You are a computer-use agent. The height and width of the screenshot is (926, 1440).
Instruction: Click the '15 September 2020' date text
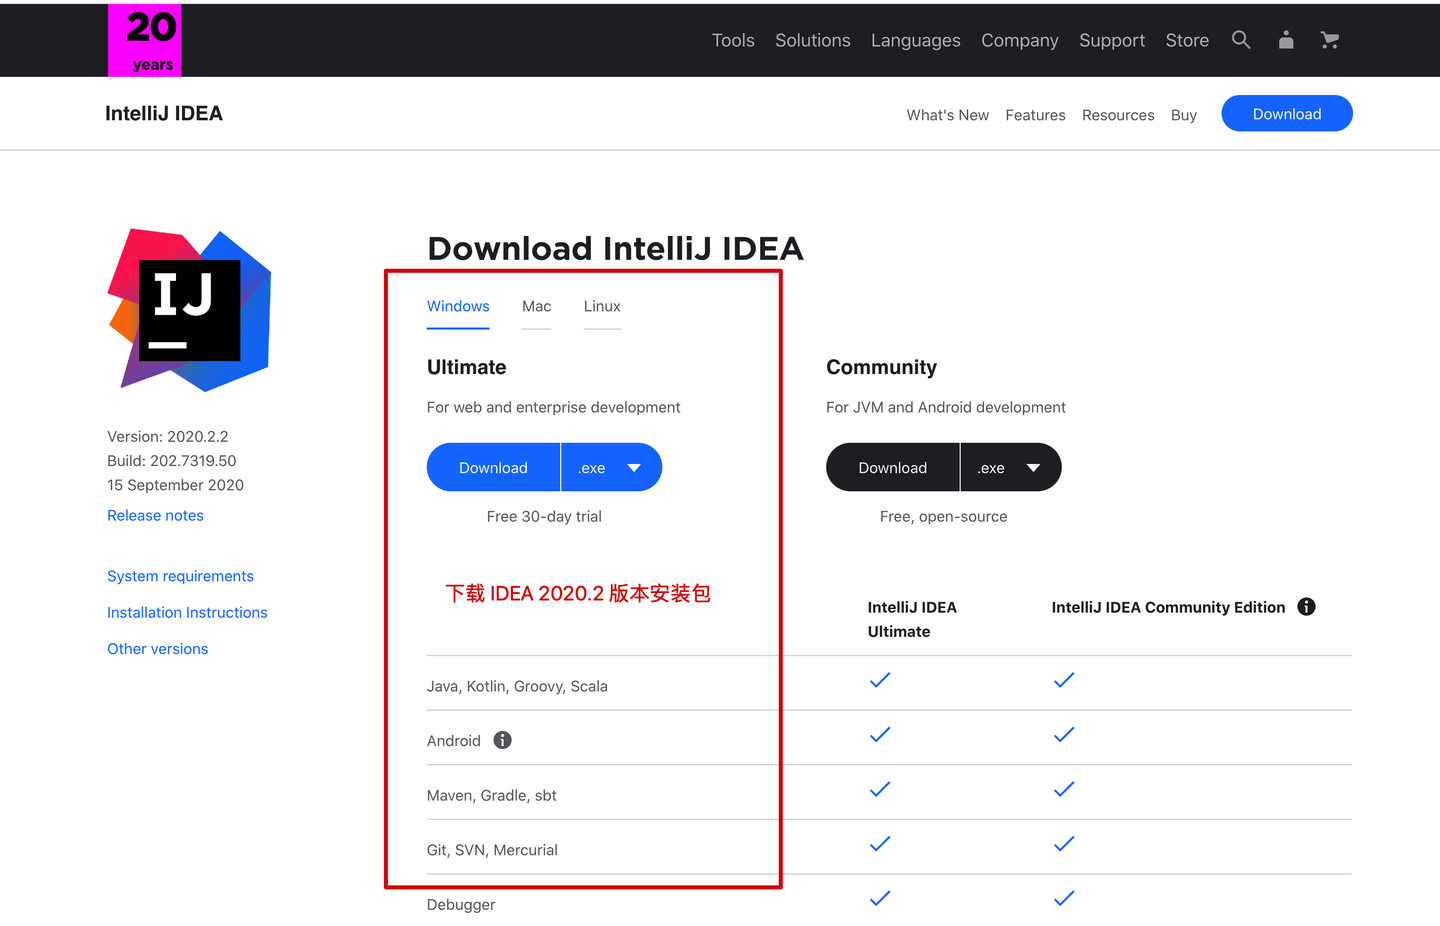pyautogui.click(x=176, y=485)
